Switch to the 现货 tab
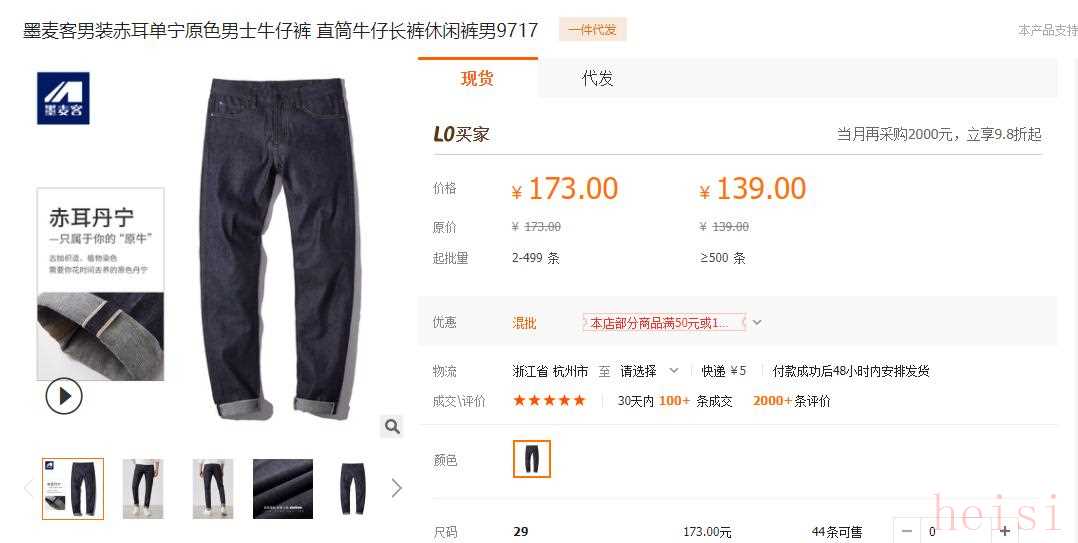1078x543 pixels. click(477, 78)
